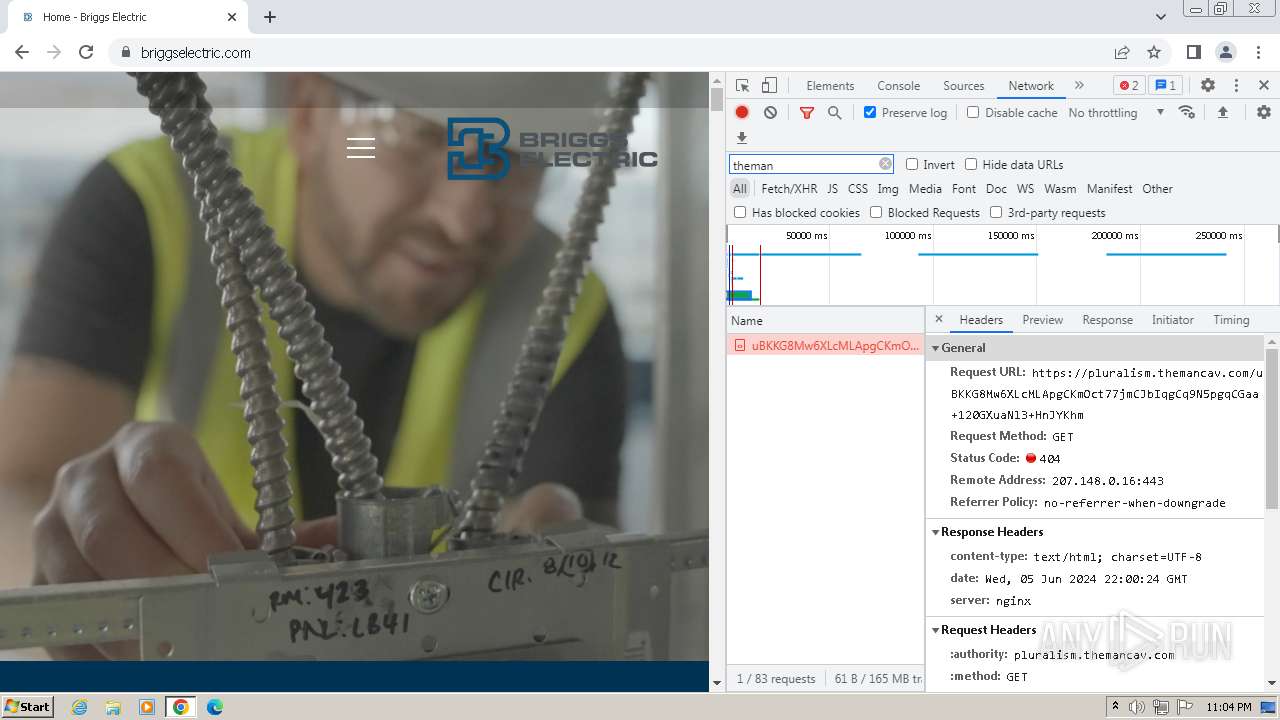Open the Initiator tab of request

point(1172,320)
